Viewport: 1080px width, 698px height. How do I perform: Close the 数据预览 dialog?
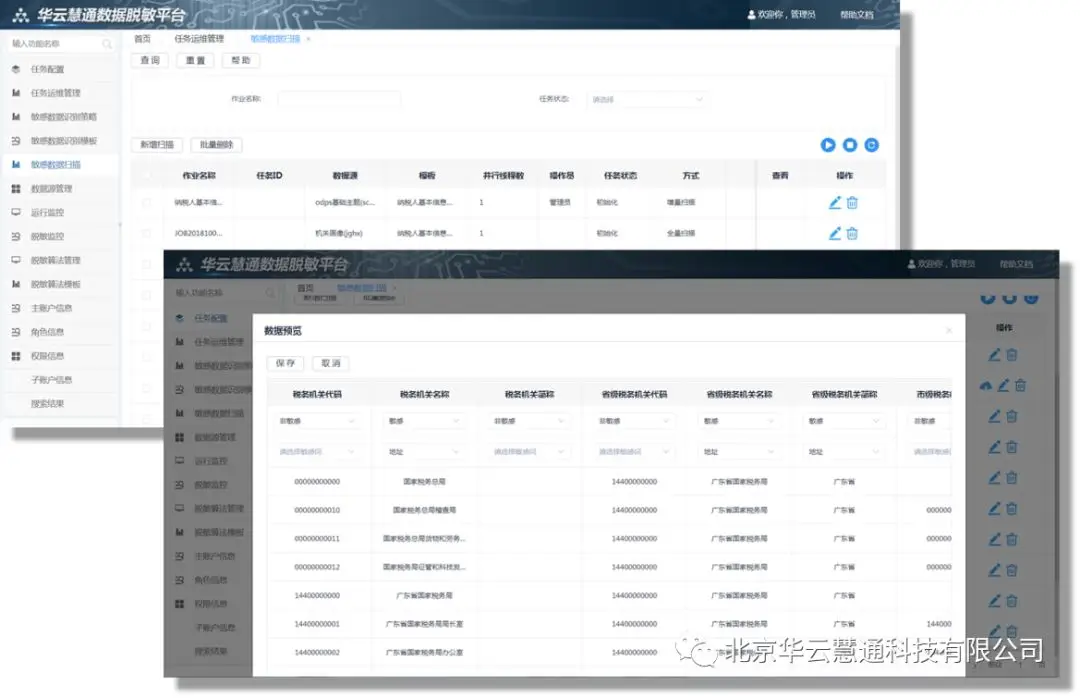tap(948, 331)
